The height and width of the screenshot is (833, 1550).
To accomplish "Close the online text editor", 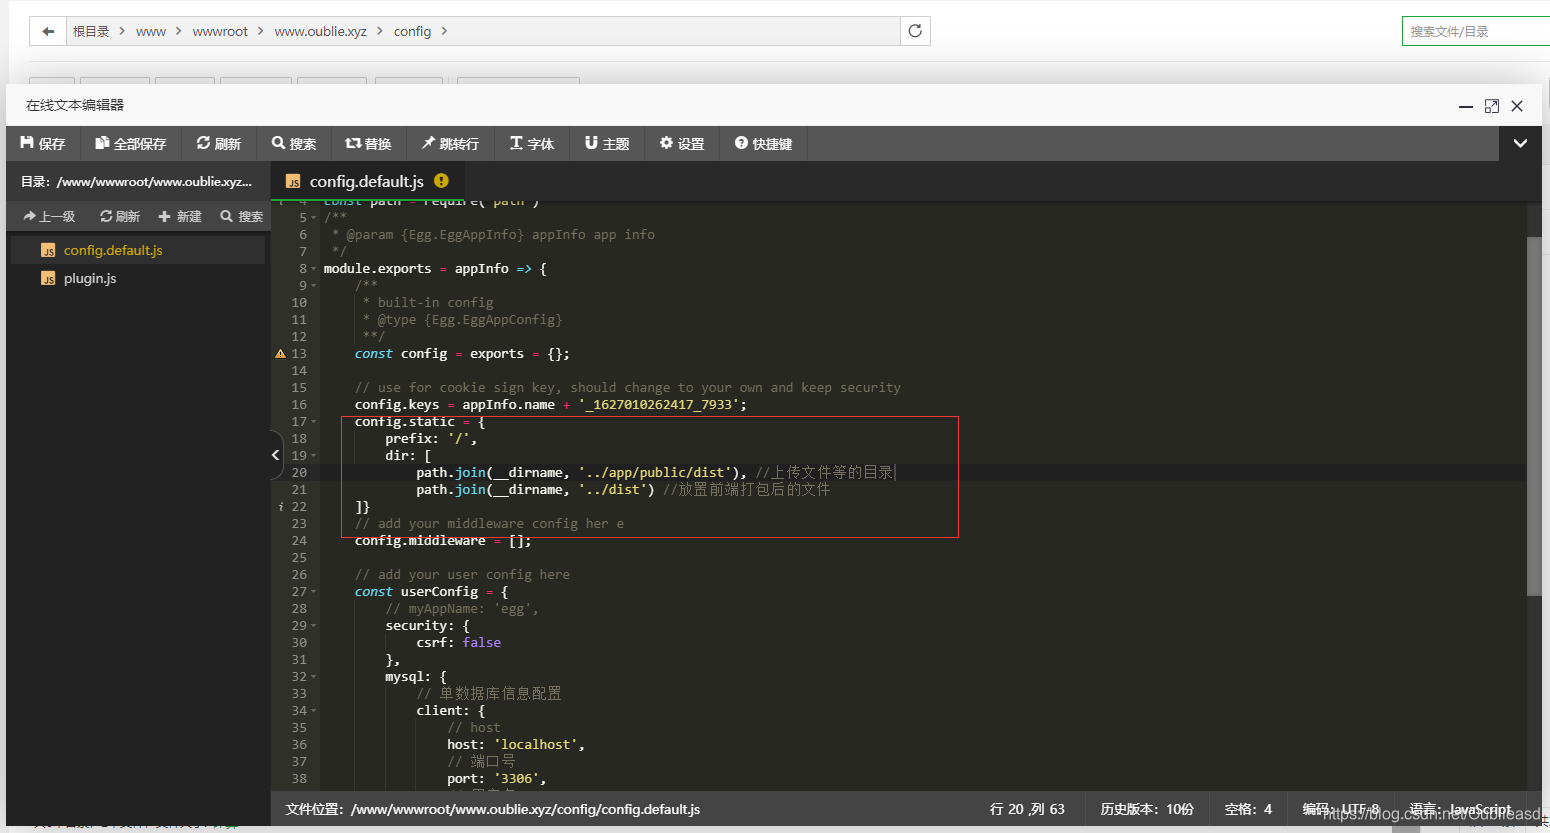I will point(1517,106).
